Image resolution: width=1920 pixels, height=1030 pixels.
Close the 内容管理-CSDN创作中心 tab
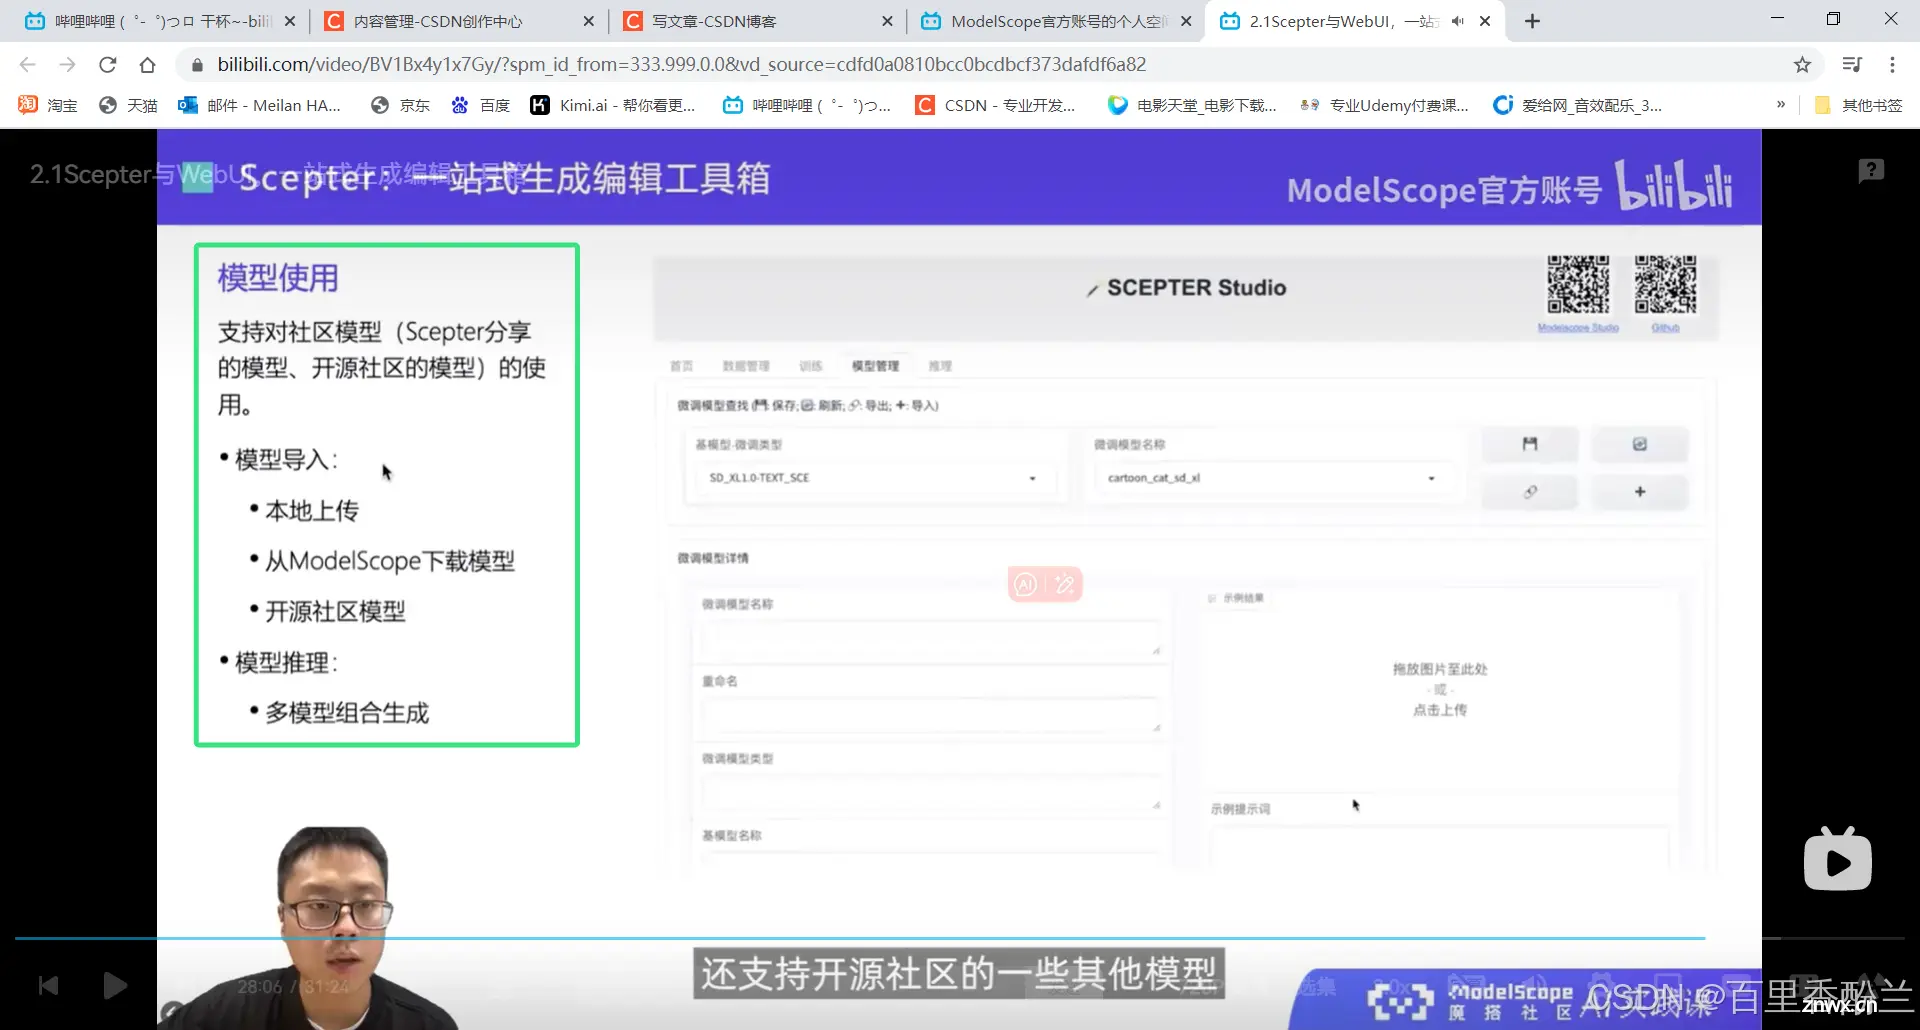click(x=588, y=21)
